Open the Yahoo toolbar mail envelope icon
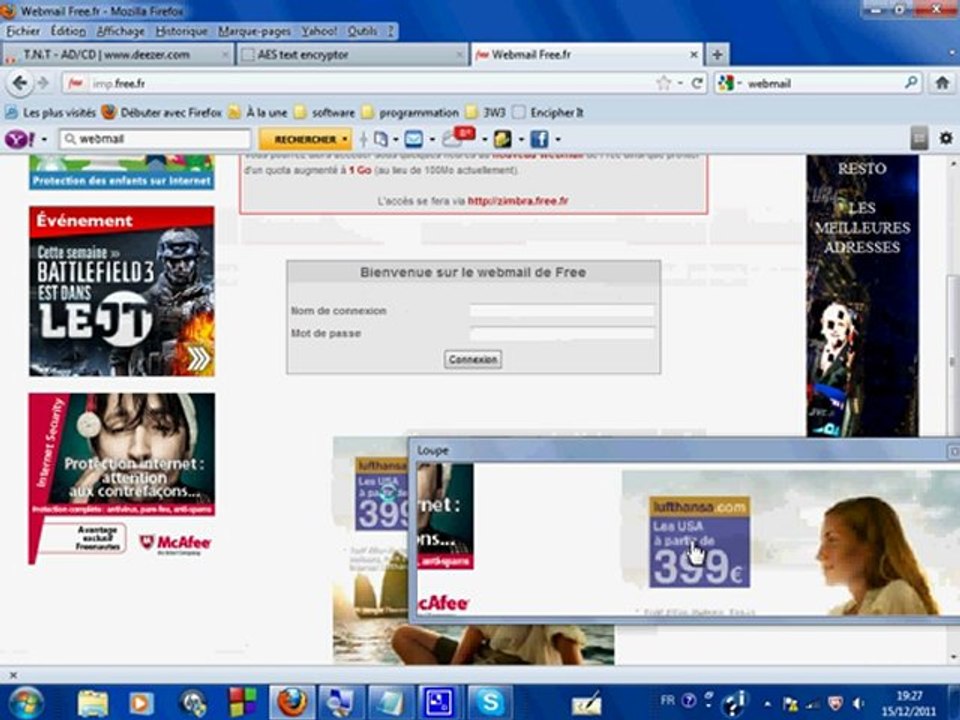This screenshot has height=720, width=960. pos(414,139)
